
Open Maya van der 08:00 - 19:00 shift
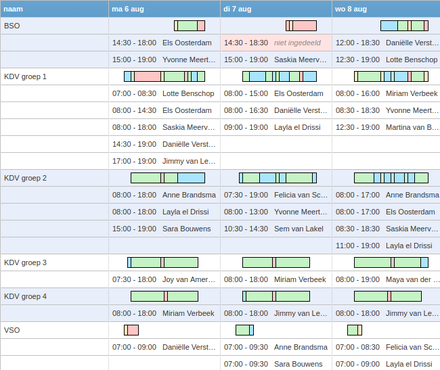[386, 280]
